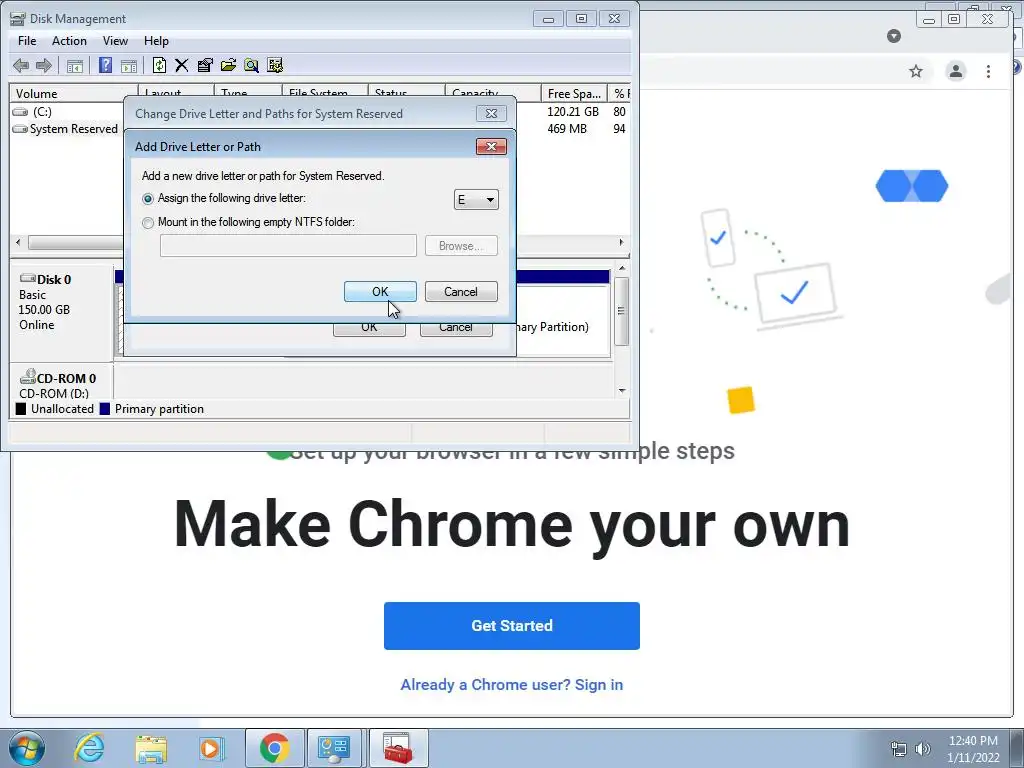
Task: Click Chrome tab search down arrow
Action: [894, 36]
